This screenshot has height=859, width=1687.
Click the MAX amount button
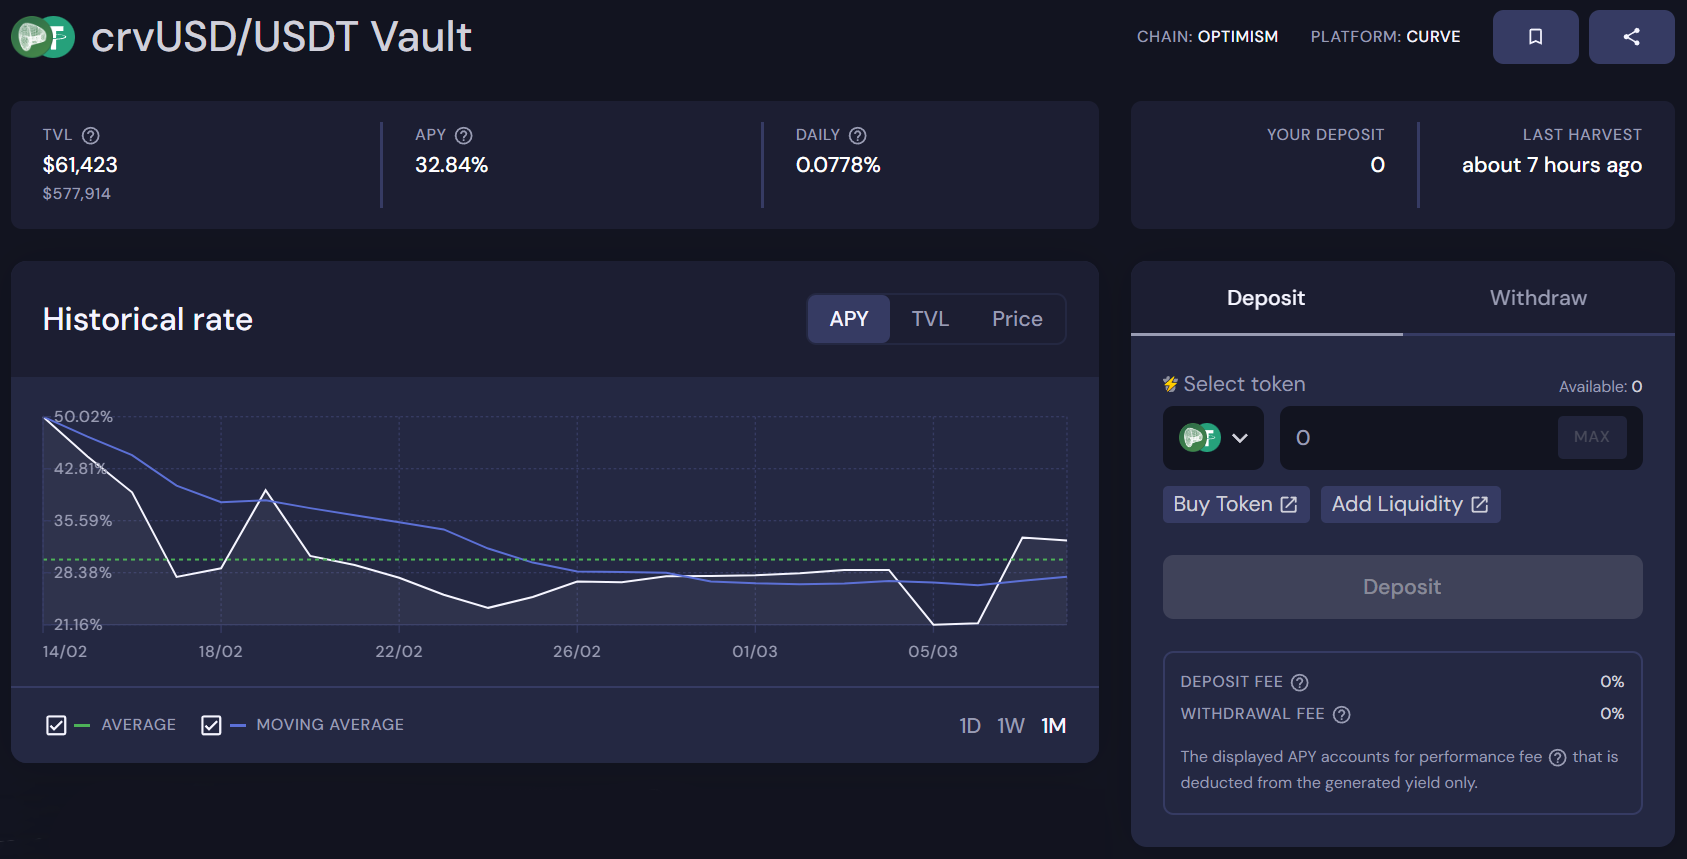pyautogui.click(x=1592, y=437)
